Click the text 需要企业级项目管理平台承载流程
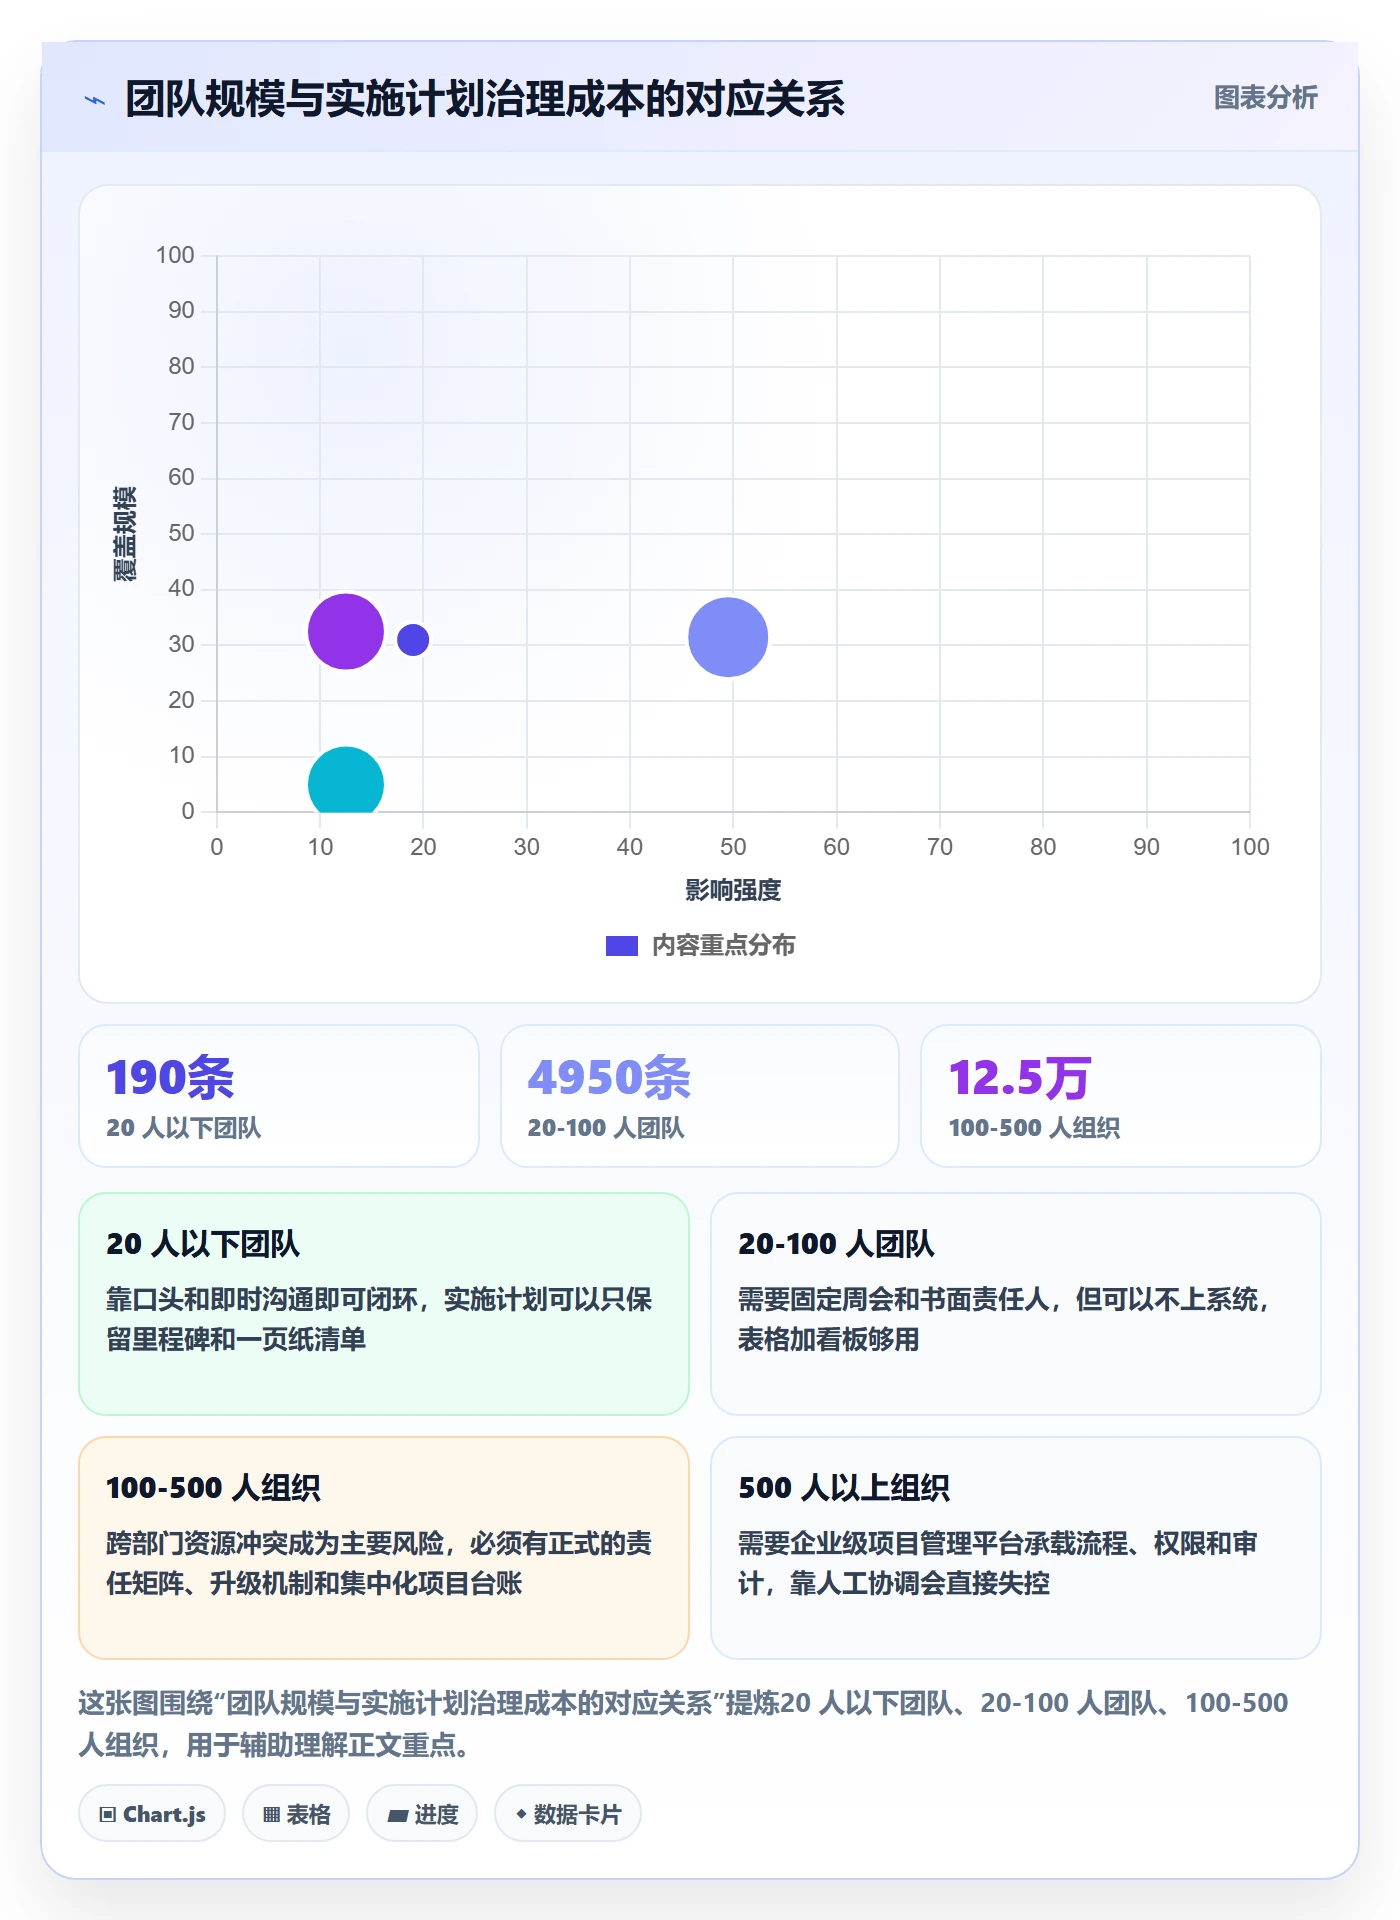Screen dimensions: 1400x1920 [933, 1543]
